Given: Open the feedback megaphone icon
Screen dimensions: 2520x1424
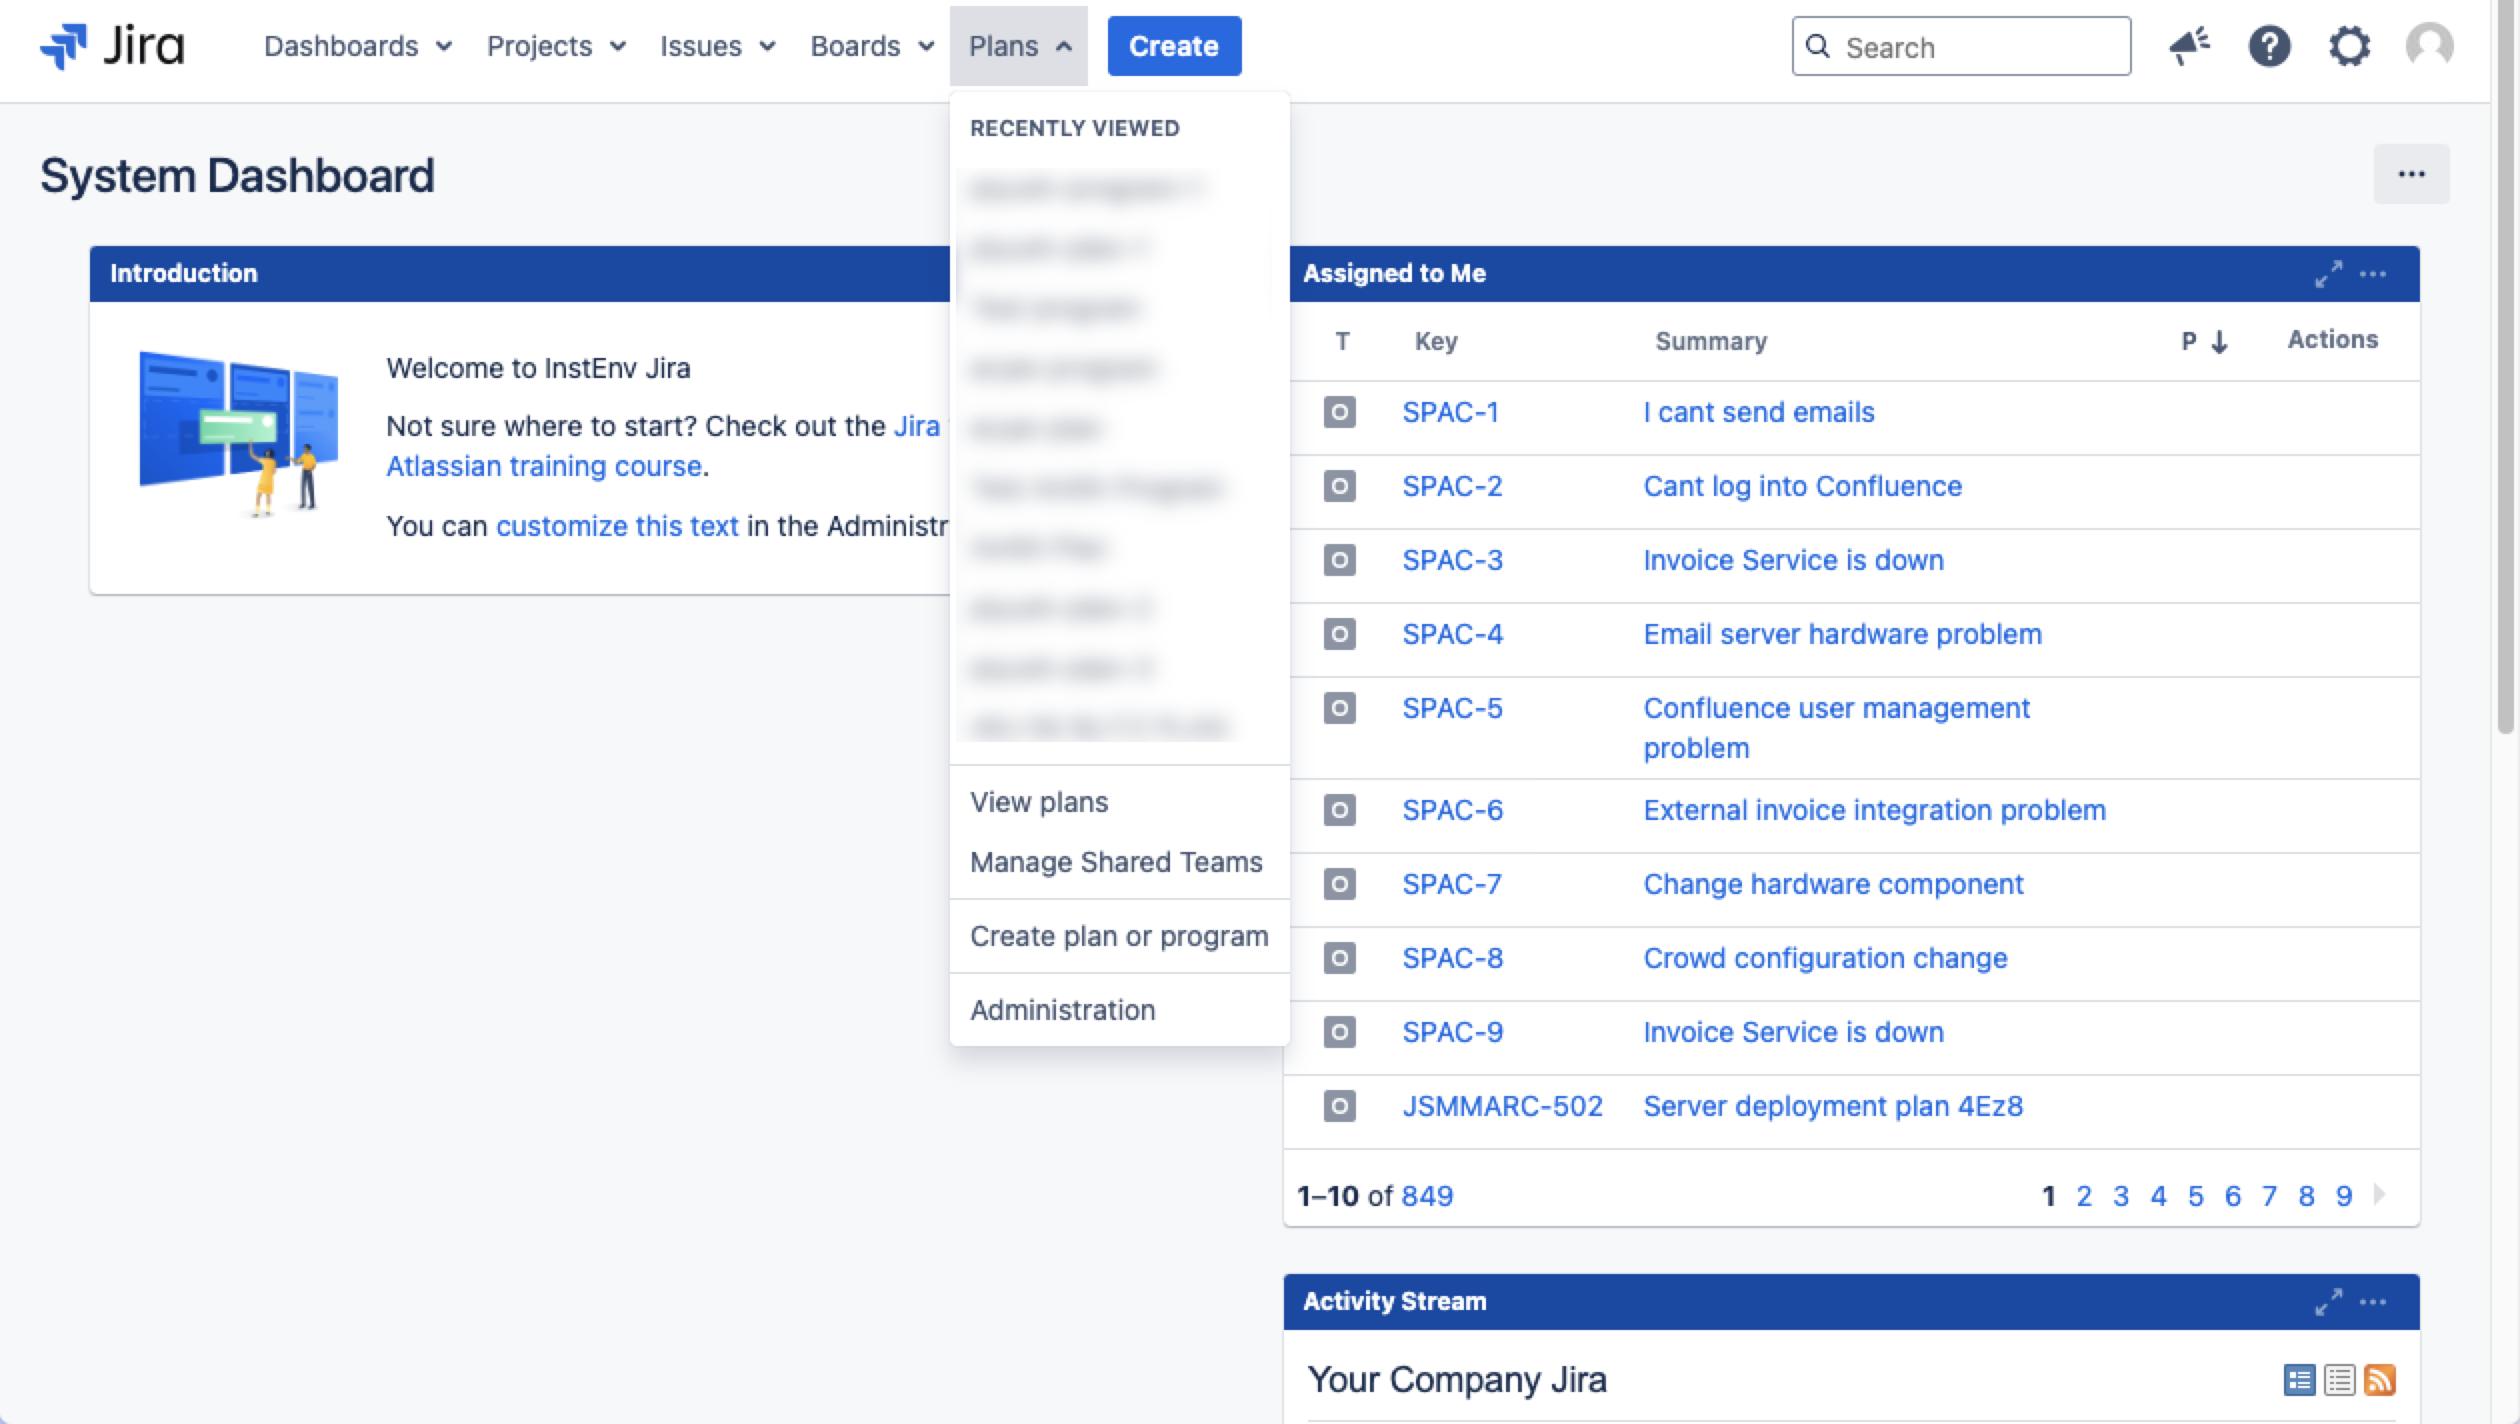Looking at the screenshot, I should point(2189,46).
